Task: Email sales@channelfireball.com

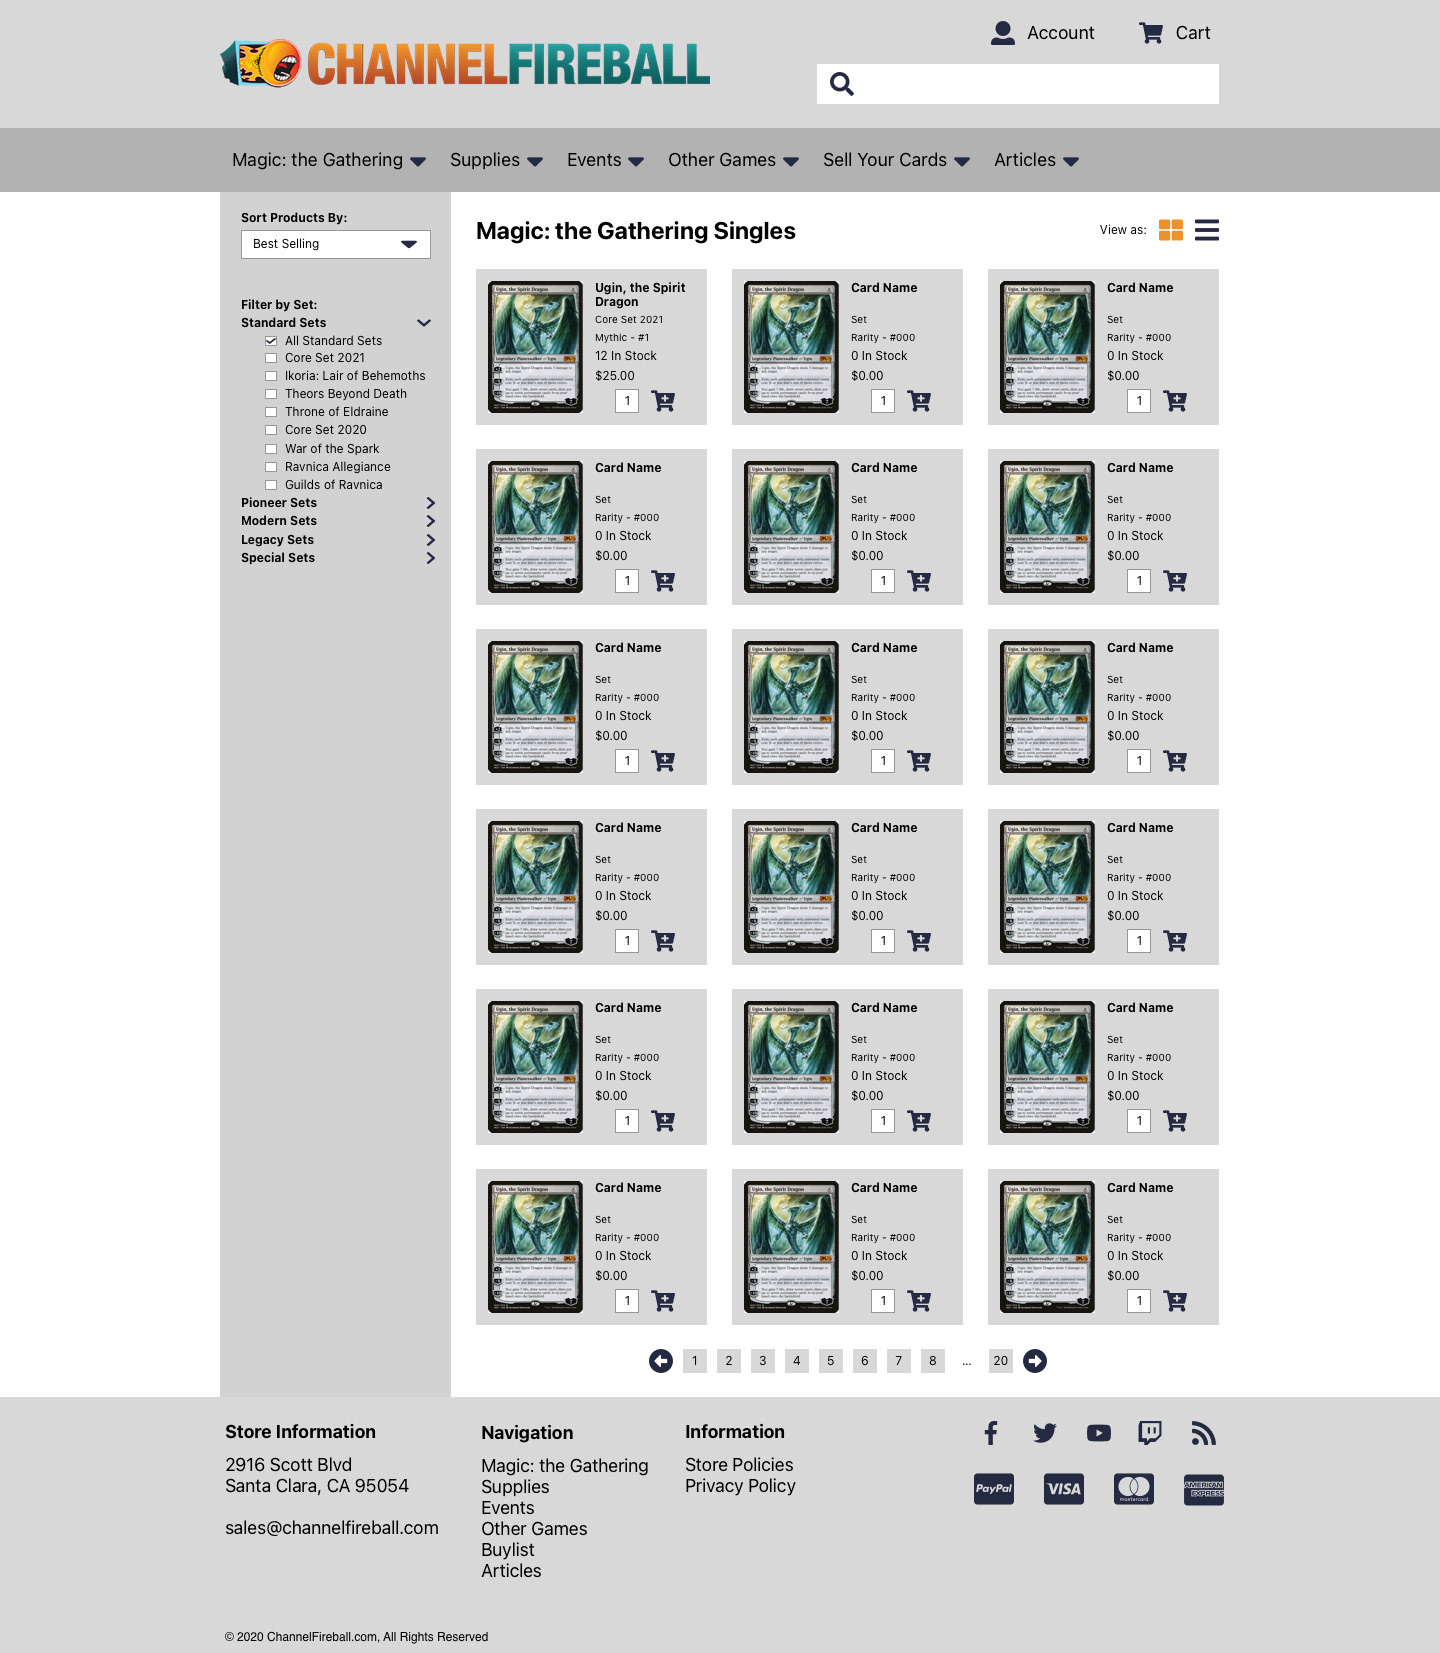Action: (x=332, y=1528)
